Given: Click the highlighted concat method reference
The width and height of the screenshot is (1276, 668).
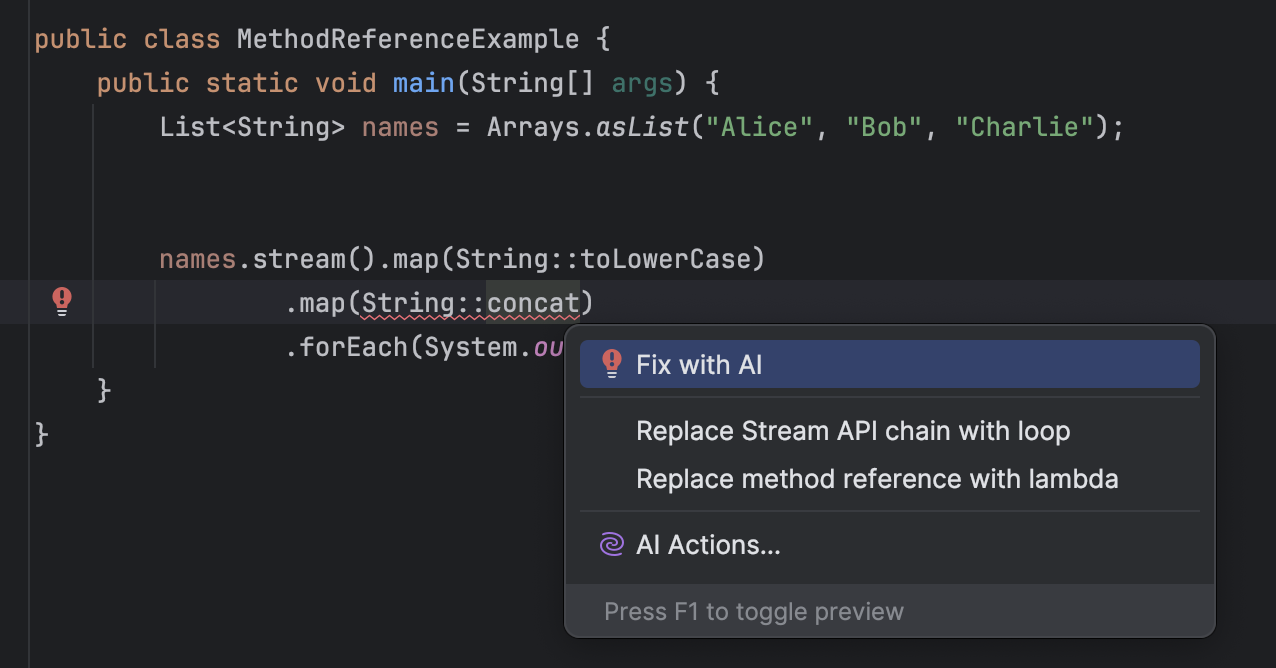Looking at the screenshot, I should (533, 303).
